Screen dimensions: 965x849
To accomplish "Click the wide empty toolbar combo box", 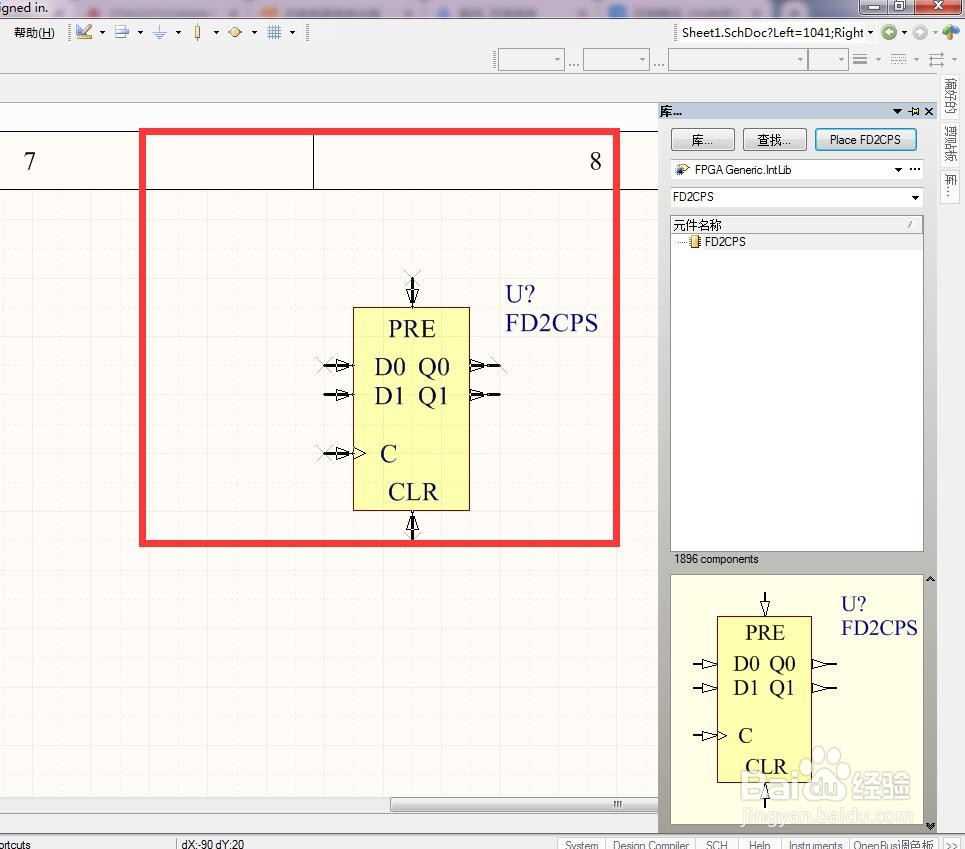I will coord(738,60).
